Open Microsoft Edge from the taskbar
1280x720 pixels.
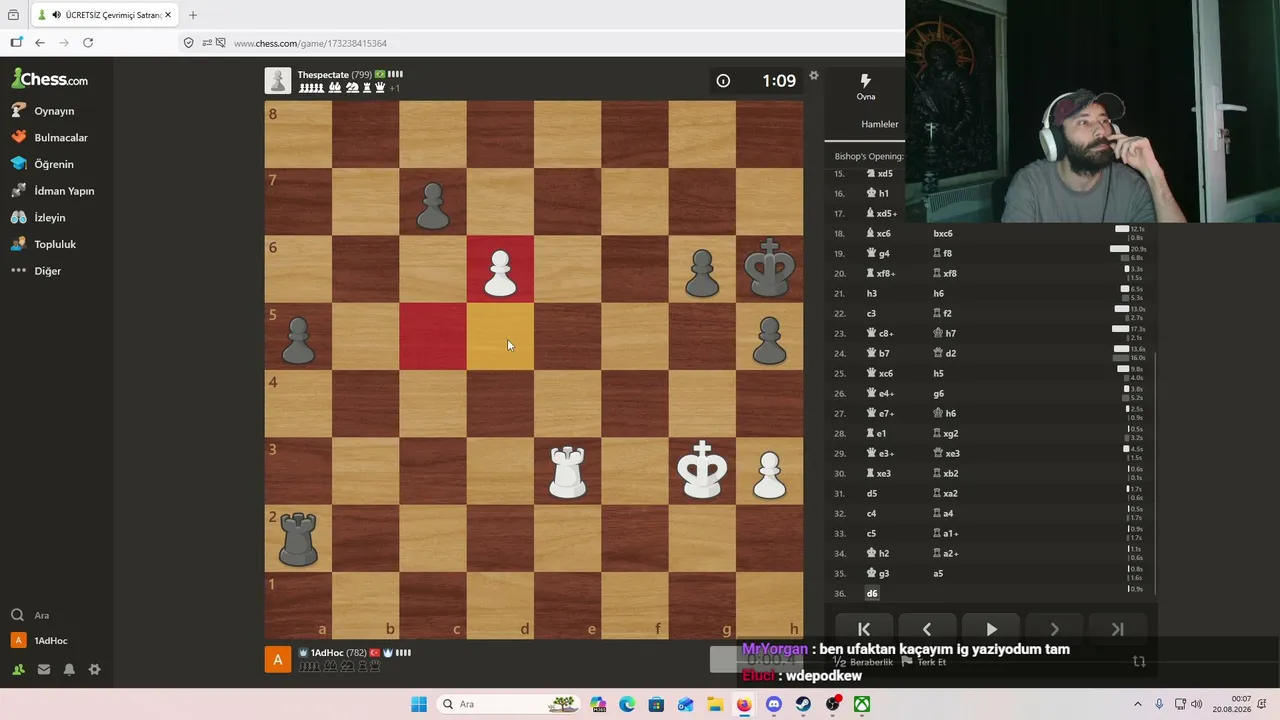pos(627,704)
